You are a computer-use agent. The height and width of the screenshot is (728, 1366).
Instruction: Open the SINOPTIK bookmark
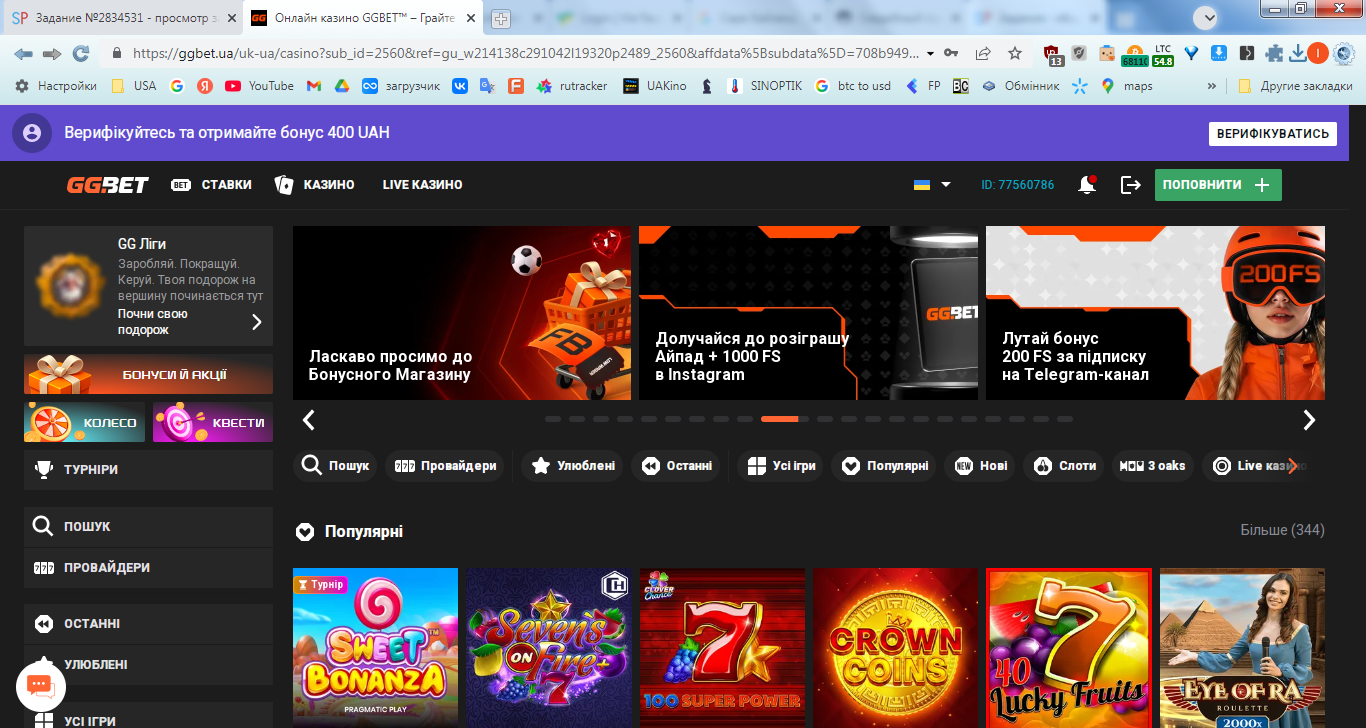[x=765, y=86]
